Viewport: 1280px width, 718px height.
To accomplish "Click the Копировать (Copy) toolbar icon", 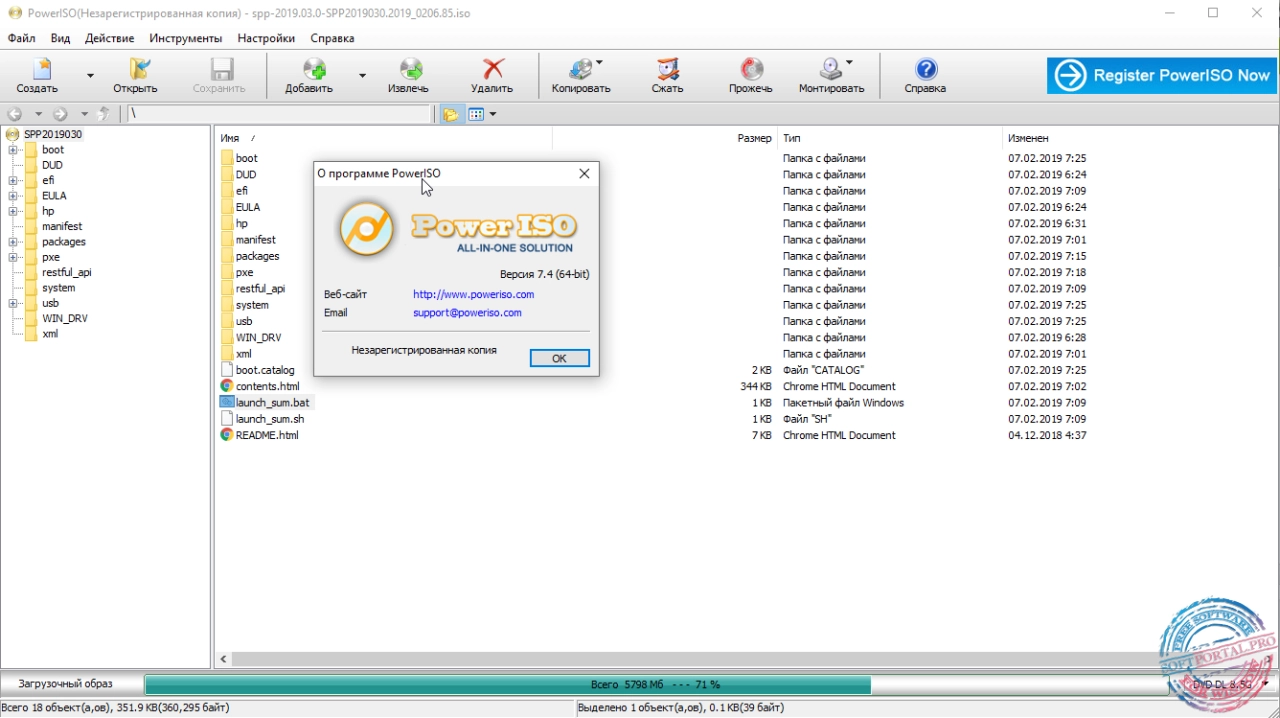I will point(581,76).
